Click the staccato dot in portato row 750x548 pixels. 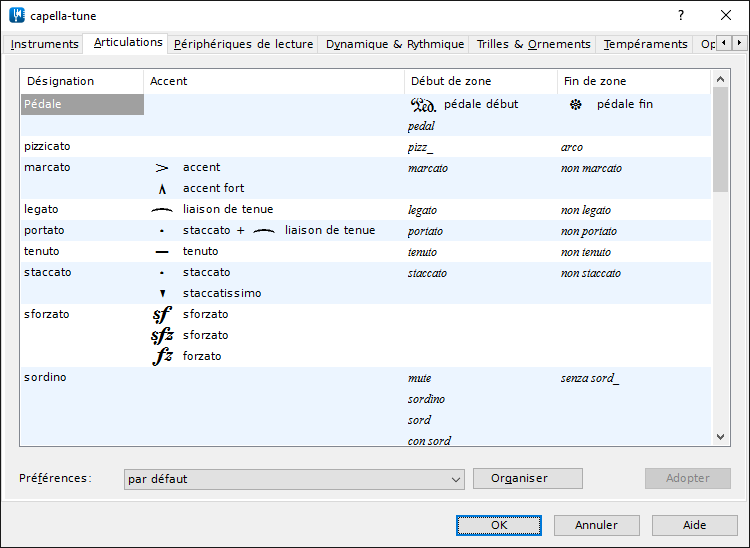[162, 231]
